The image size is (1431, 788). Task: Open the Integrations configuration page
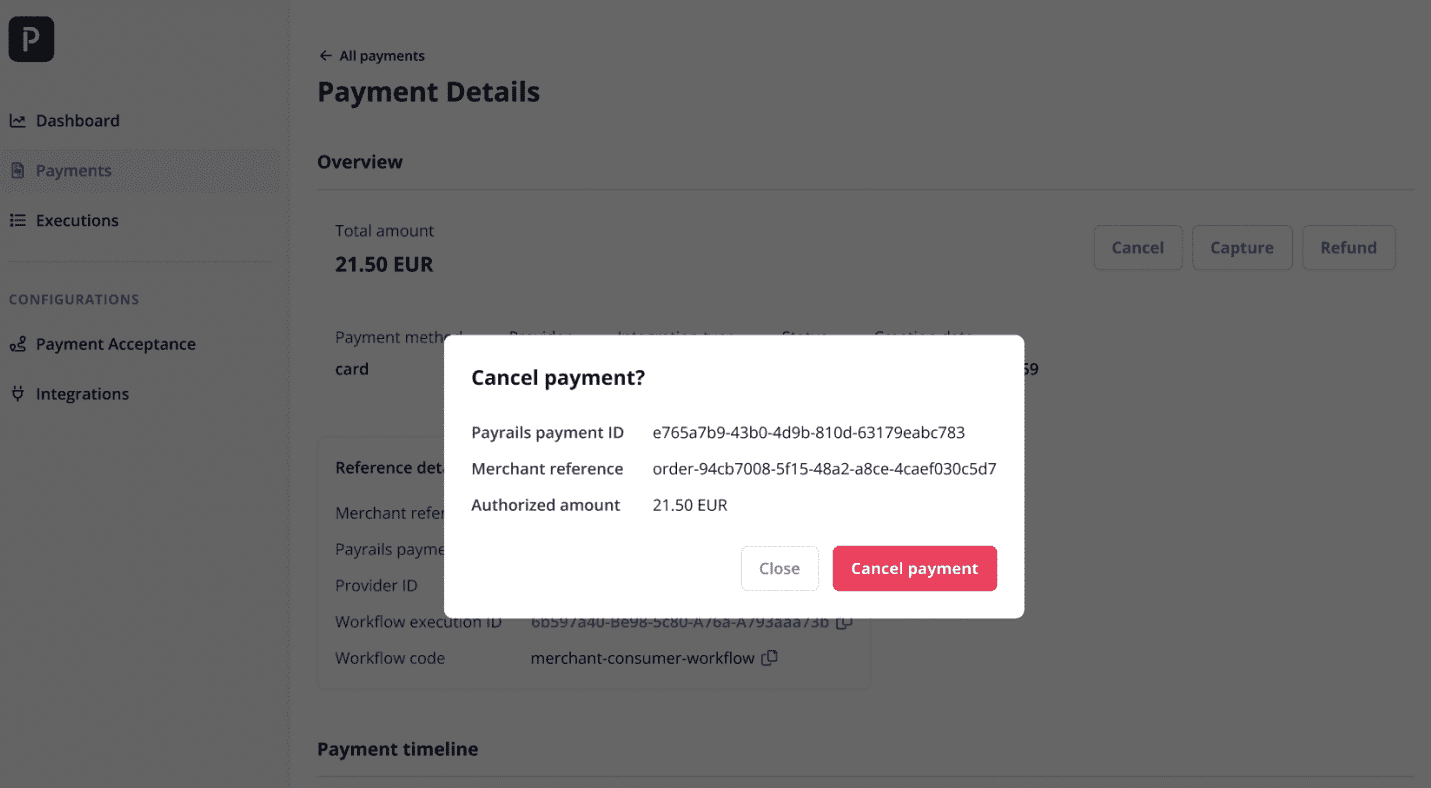(x=82, y=394)
